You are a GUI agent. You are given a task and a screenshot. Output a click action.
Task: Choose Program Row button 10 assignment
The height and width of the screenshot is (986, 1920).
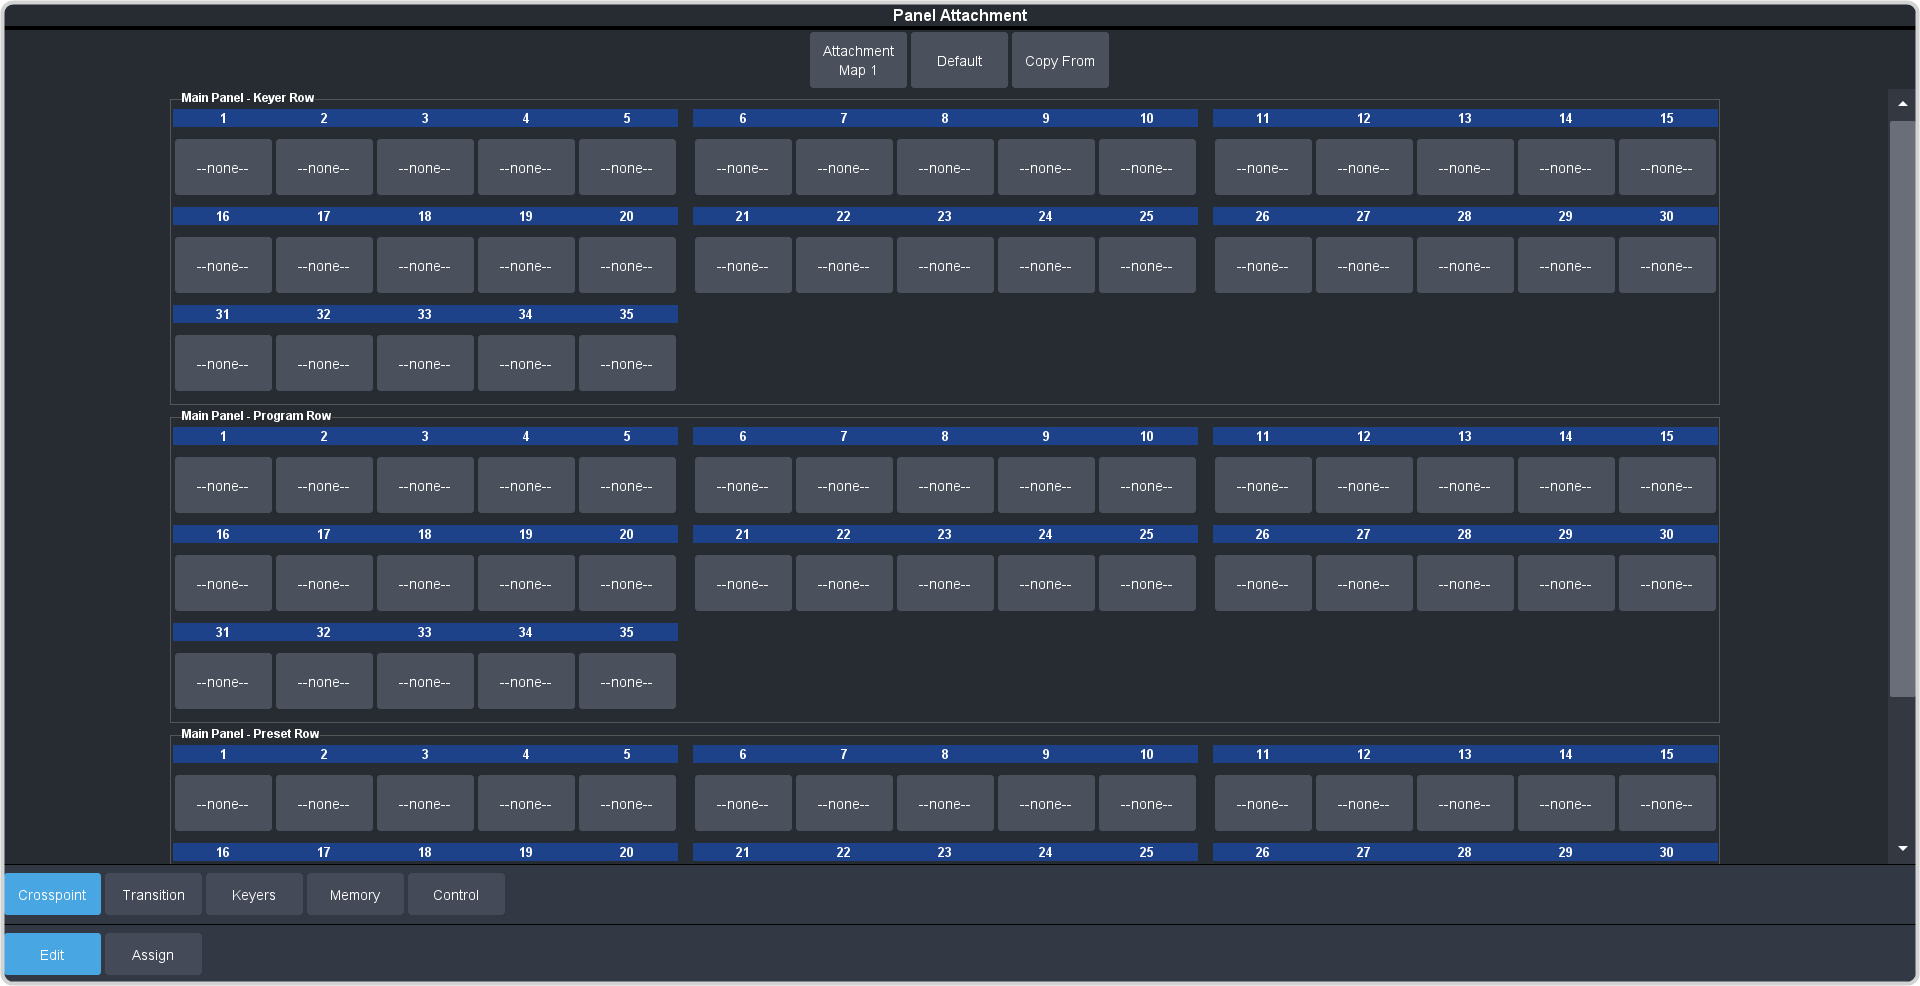(1147, 485)
